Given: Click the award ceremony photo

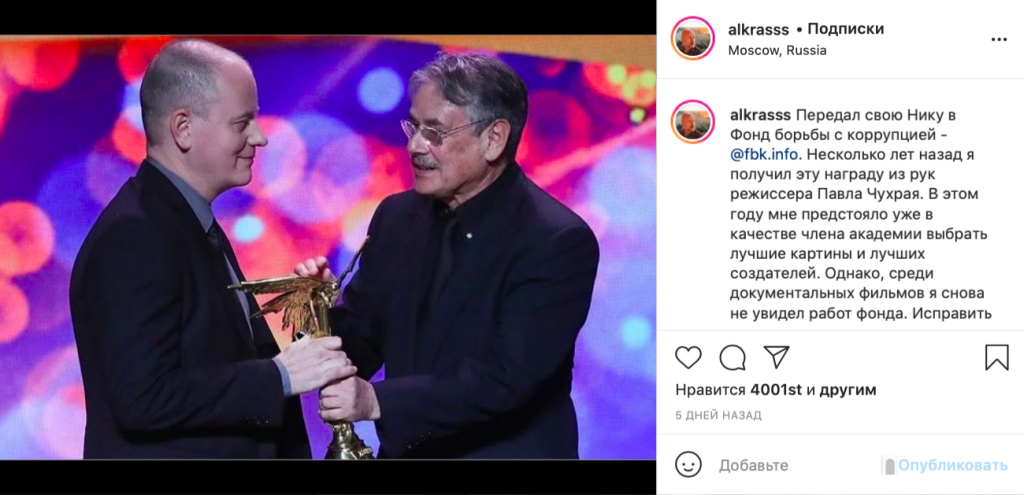Looking at the screenshot, I should click(x=328, y=248).
